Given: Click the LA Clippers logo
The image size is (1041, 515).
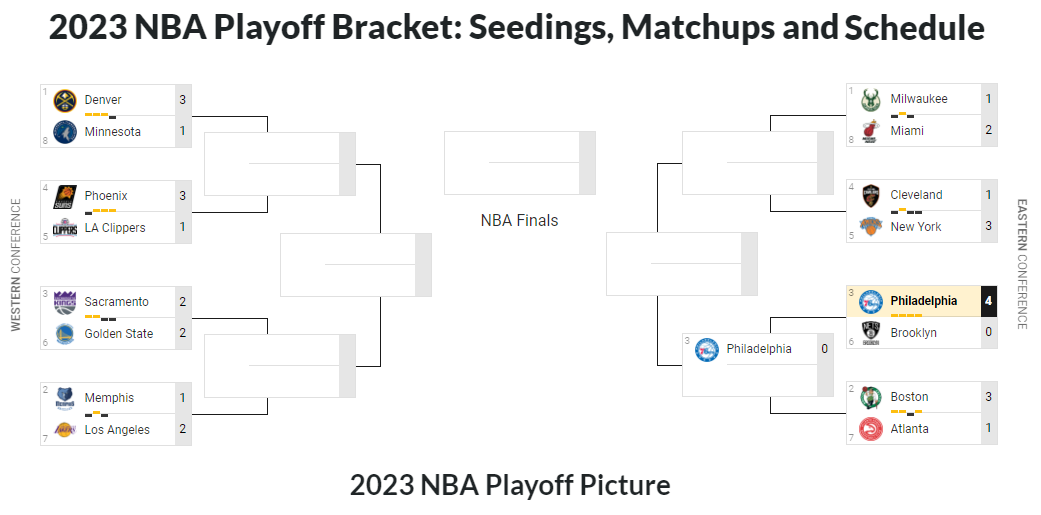Looking at the screenshot, I should [x=65, y=228].
